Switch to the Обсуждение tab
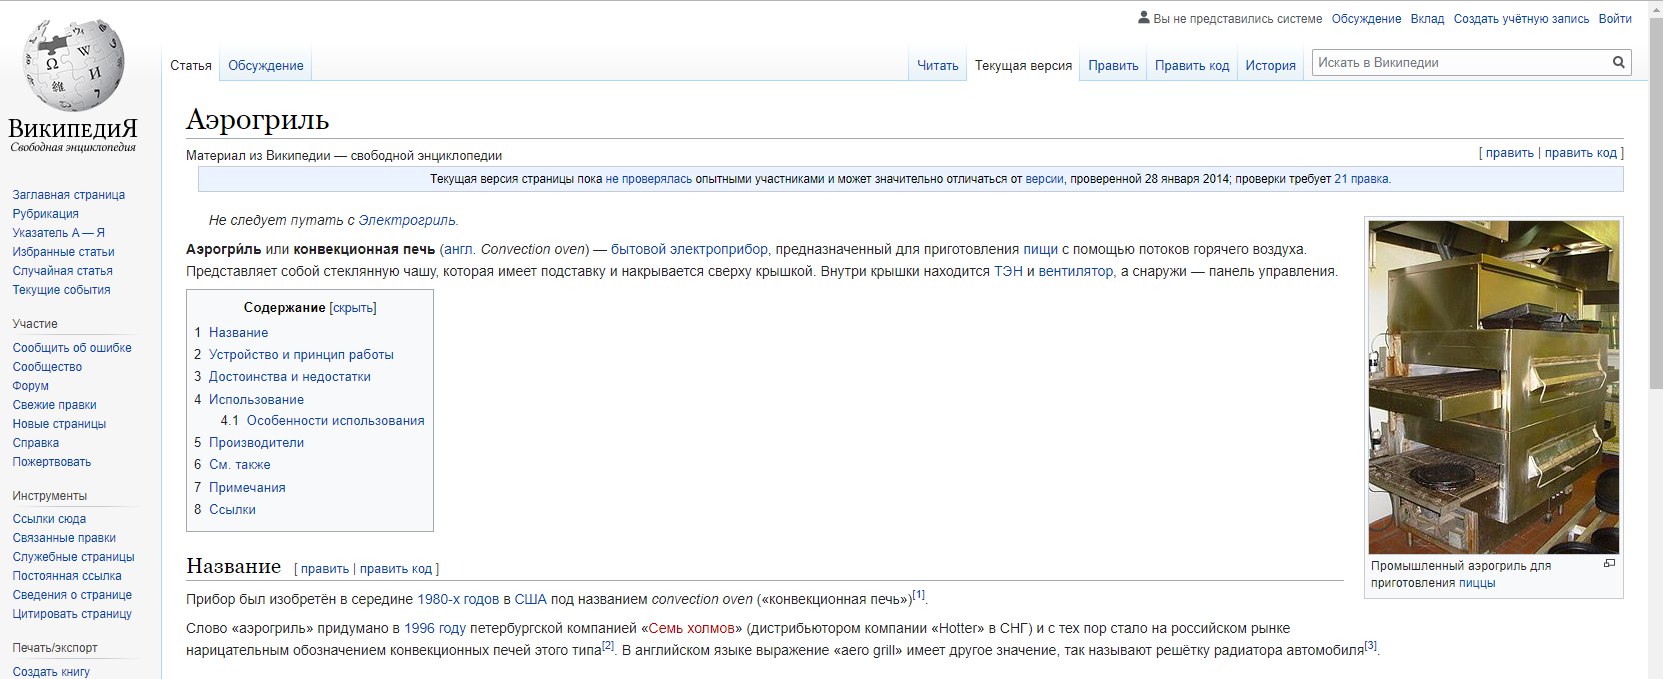This screenshot has height=679, width=1663. (x=266, y=65)
